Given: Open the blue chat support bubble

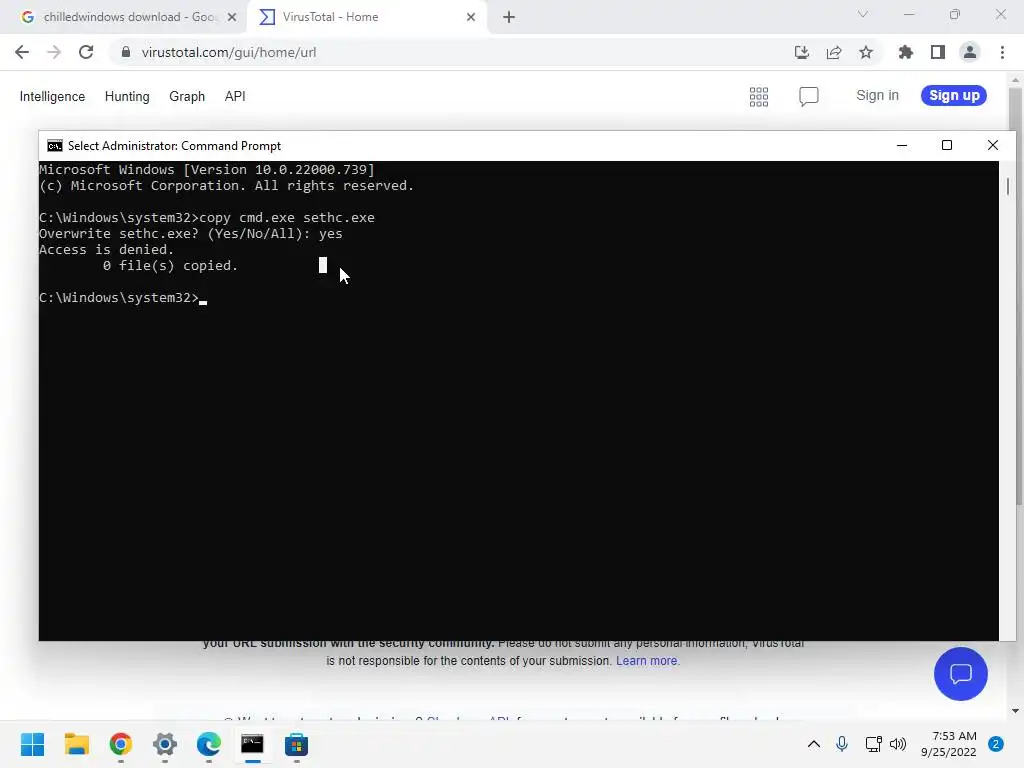Looking at the screenshot, I should pos(961,673).
